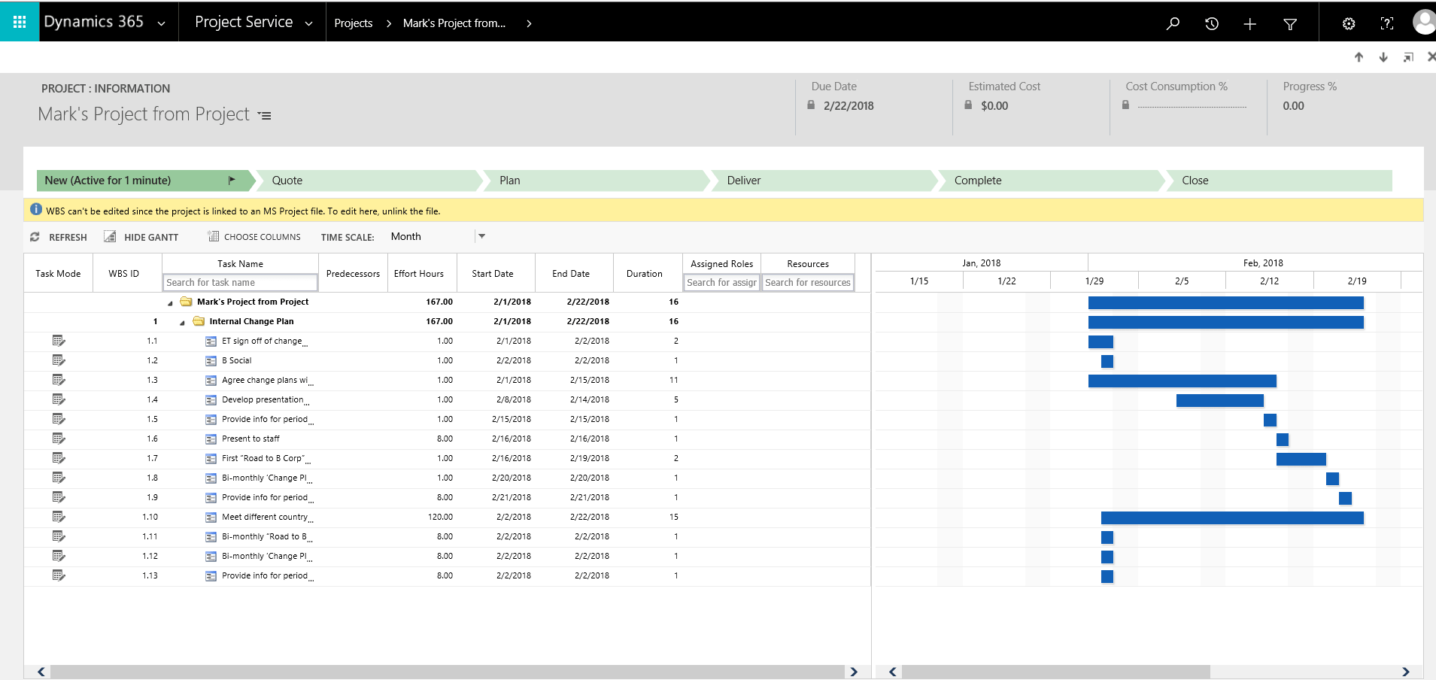This screenshot has height=680, width=1436.
Task: Click Gantt bar for Develop presentation task
Action: [x=1220, y=400]
